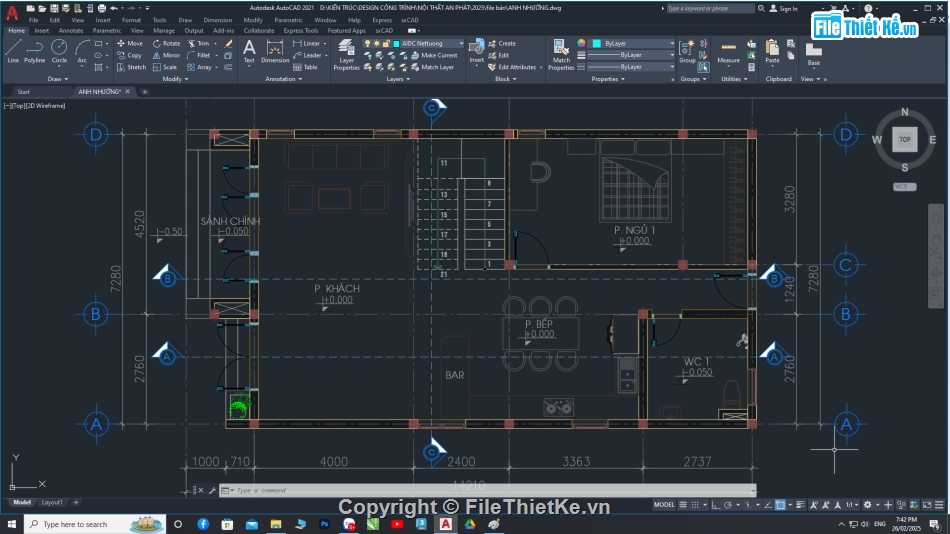950x534 pixels.
Task: Click the Match Properties tool
Action: pos(561,55)
